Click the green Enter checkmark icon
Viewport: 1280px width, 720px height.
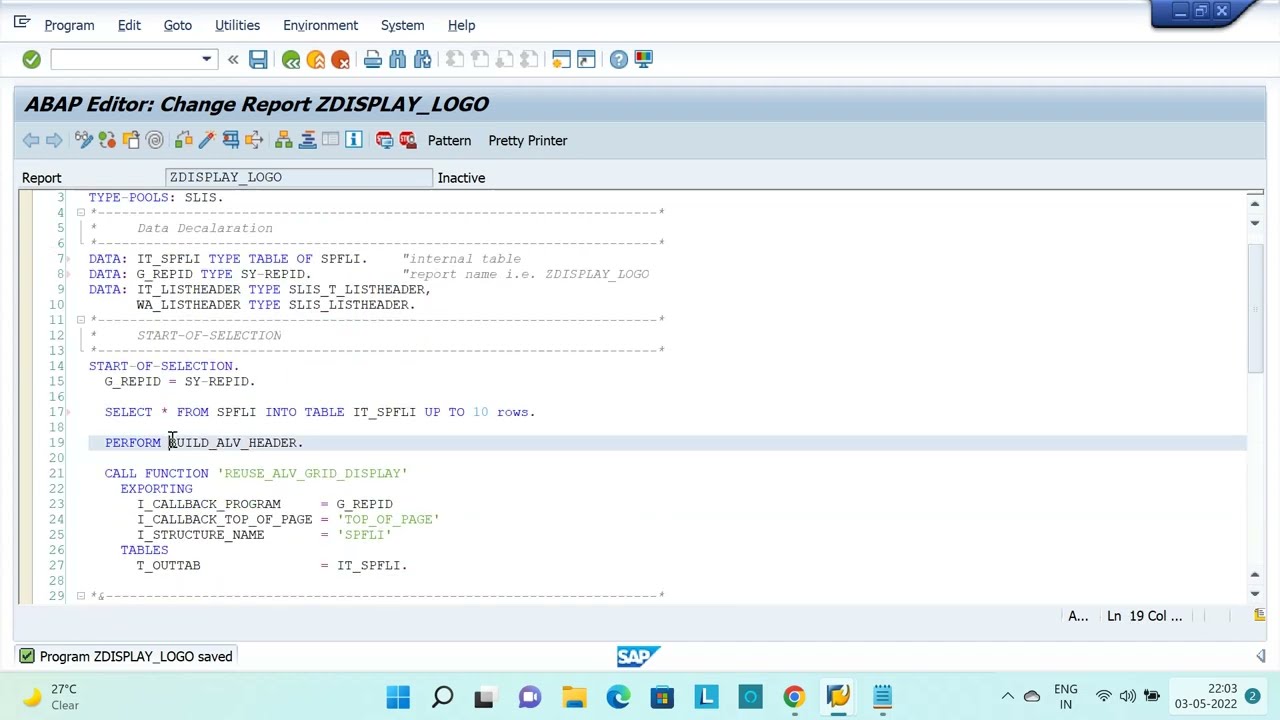click(x=31, y=60)
